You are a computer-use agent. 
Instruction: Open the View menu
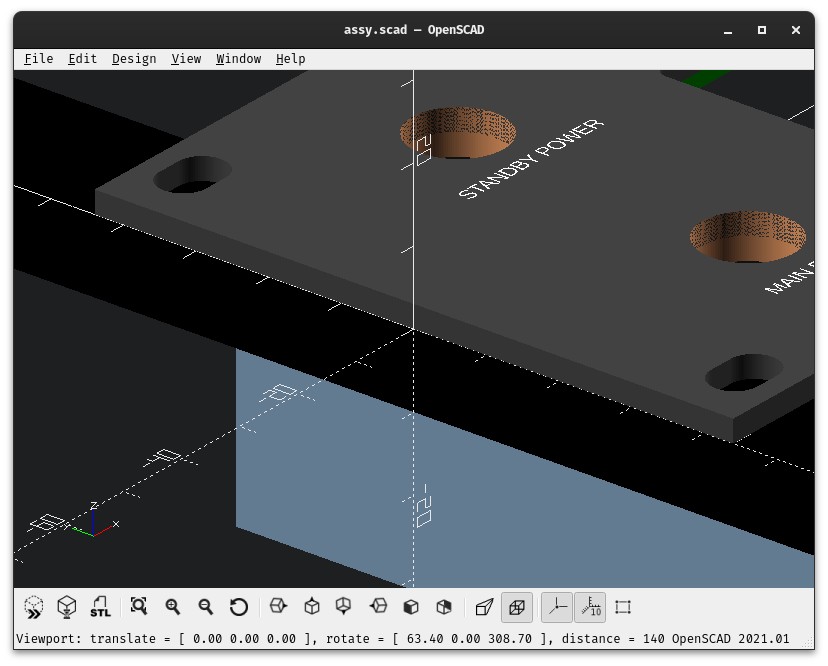tap(186, 58)
